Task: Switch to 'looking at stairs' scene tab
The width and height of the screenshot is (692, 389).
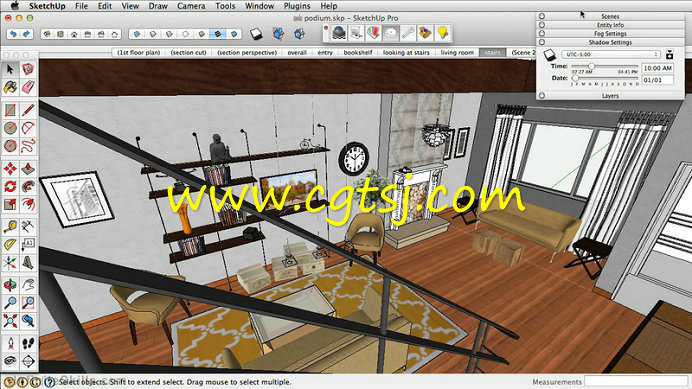Action: coord(406,53)
